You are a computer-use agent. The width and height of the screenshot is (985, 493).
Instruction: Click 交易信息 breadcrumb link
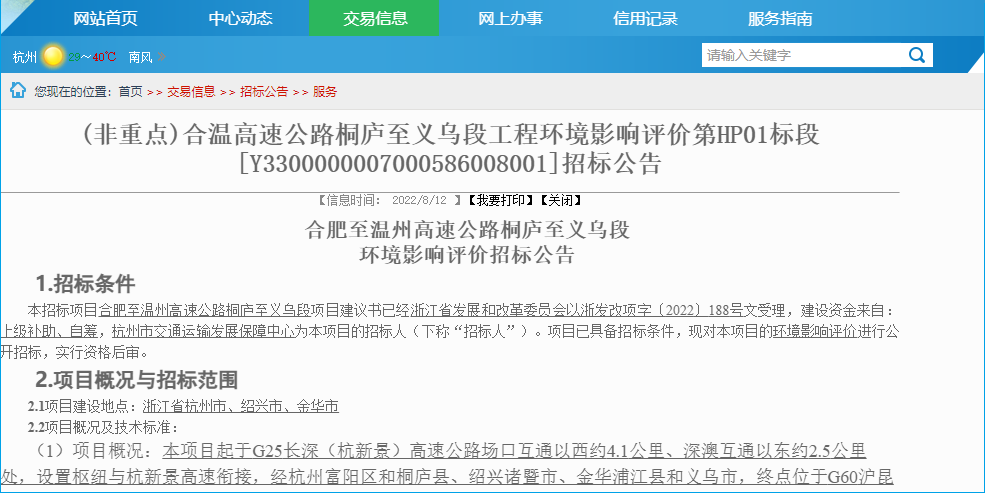click(190, 92)
